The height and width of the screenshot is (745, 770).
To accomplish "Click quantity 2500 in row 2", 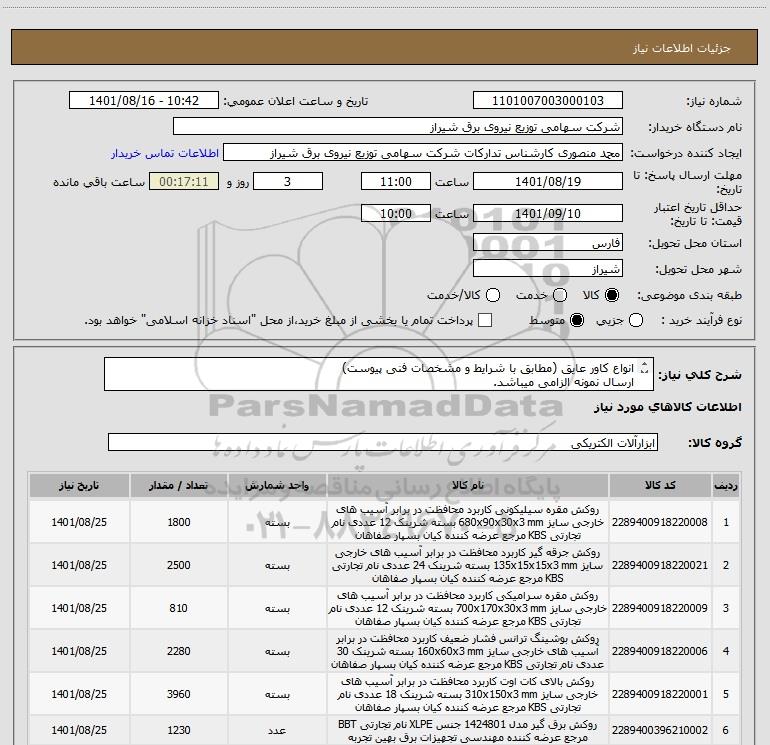I will tap(179, 565).
